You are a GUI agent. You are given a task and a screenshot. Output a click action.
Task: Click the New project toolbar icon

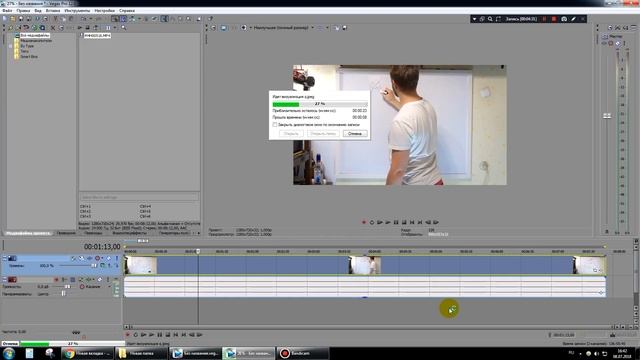[4, 19]
